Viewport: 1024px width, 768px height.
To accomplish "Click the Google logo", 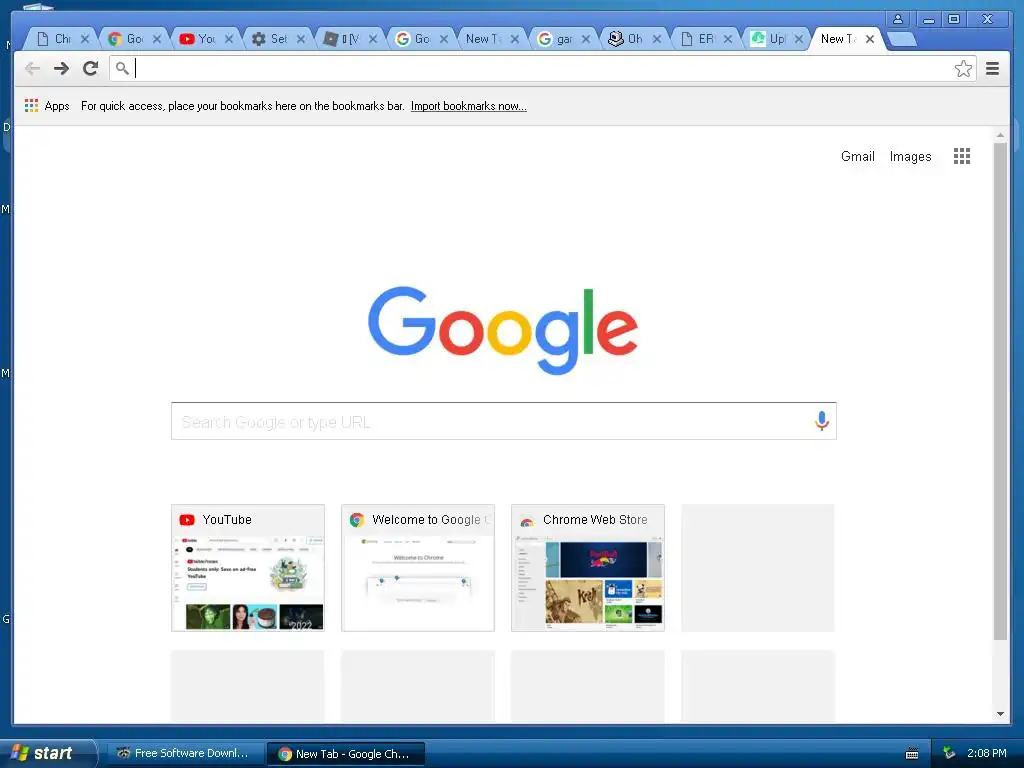I will point(503,330).
